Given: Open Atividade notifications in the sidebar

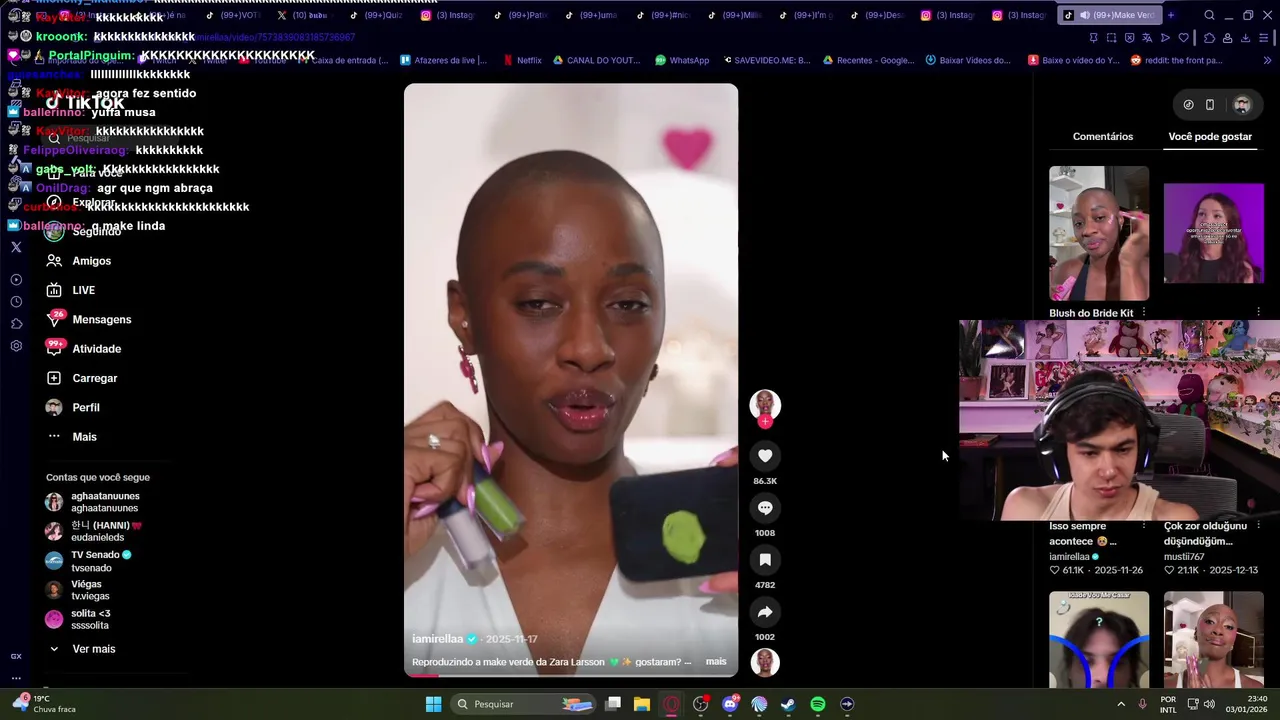Looking at the screenshot, I should point(83,349).
